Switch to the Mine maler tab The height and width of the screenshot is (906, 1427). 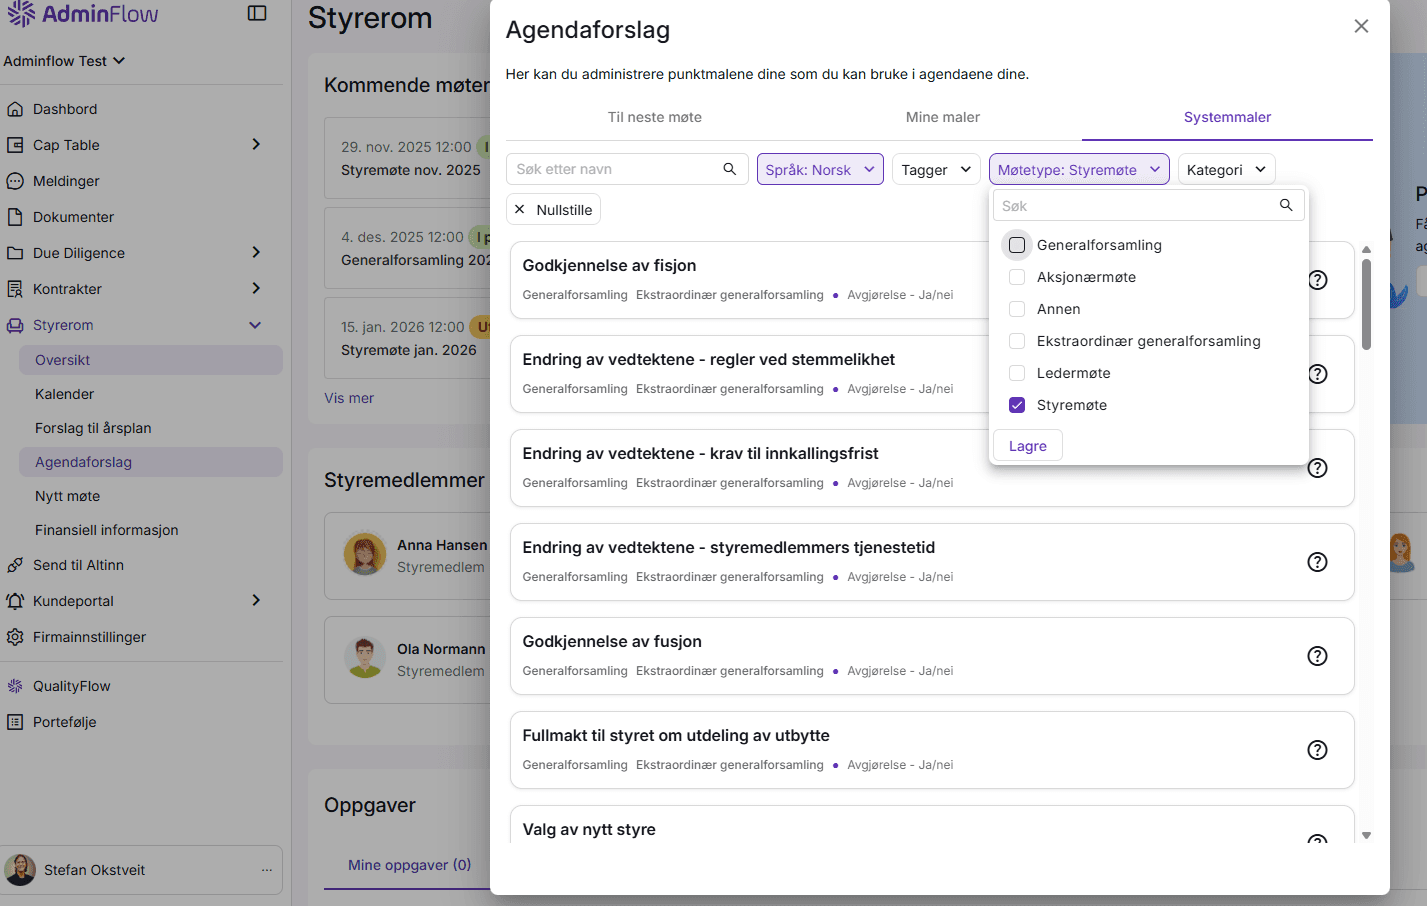click(x=941, y=117)
